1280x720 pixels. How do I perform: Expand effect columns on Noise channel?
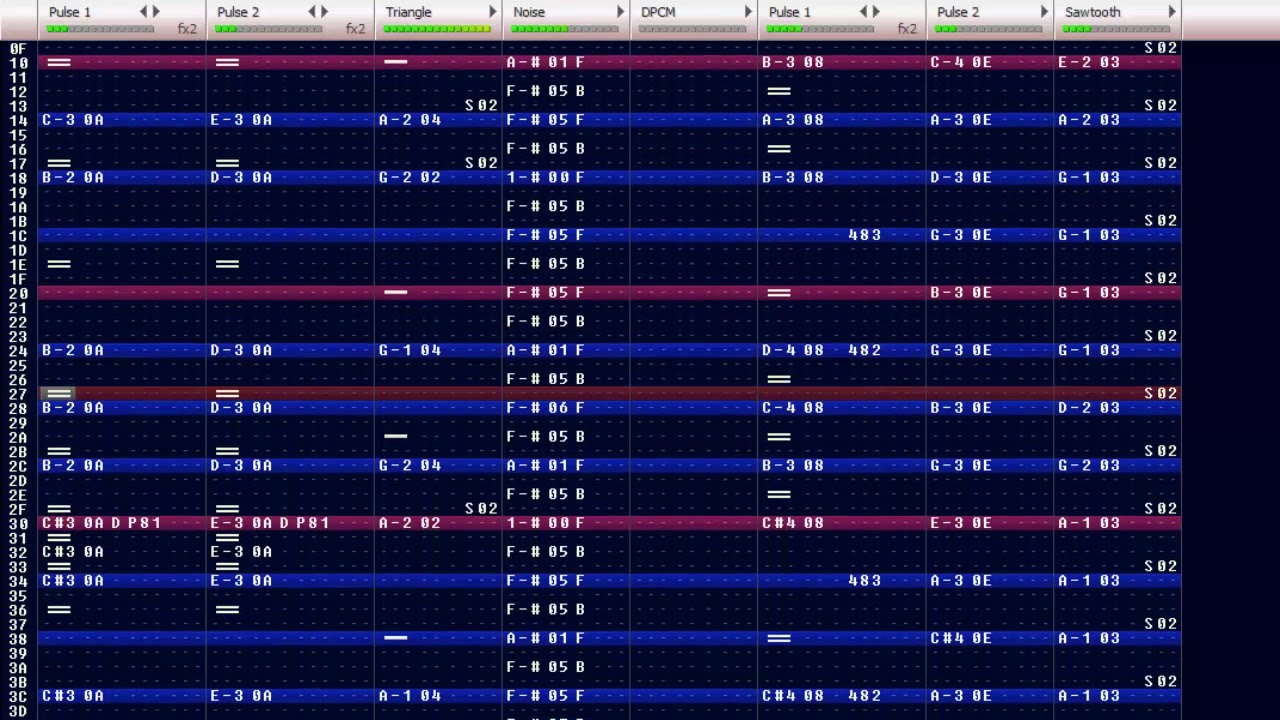tap(620, 12)
